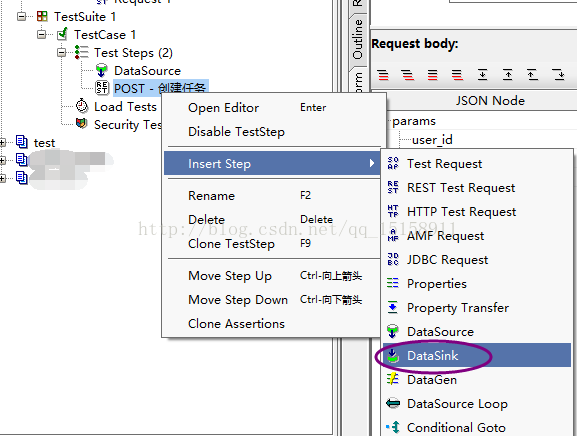Click the project icon beside 'test'
This screenshot has height=436, width=577.
click(x=22, y=142)
